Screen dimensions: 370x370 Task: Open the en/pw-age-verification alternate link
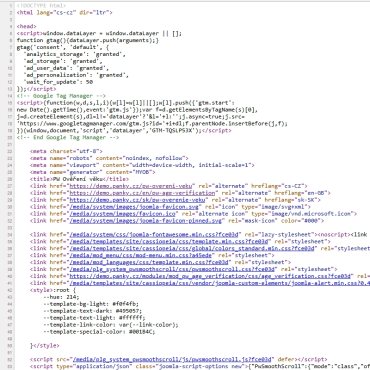(142, 193)
